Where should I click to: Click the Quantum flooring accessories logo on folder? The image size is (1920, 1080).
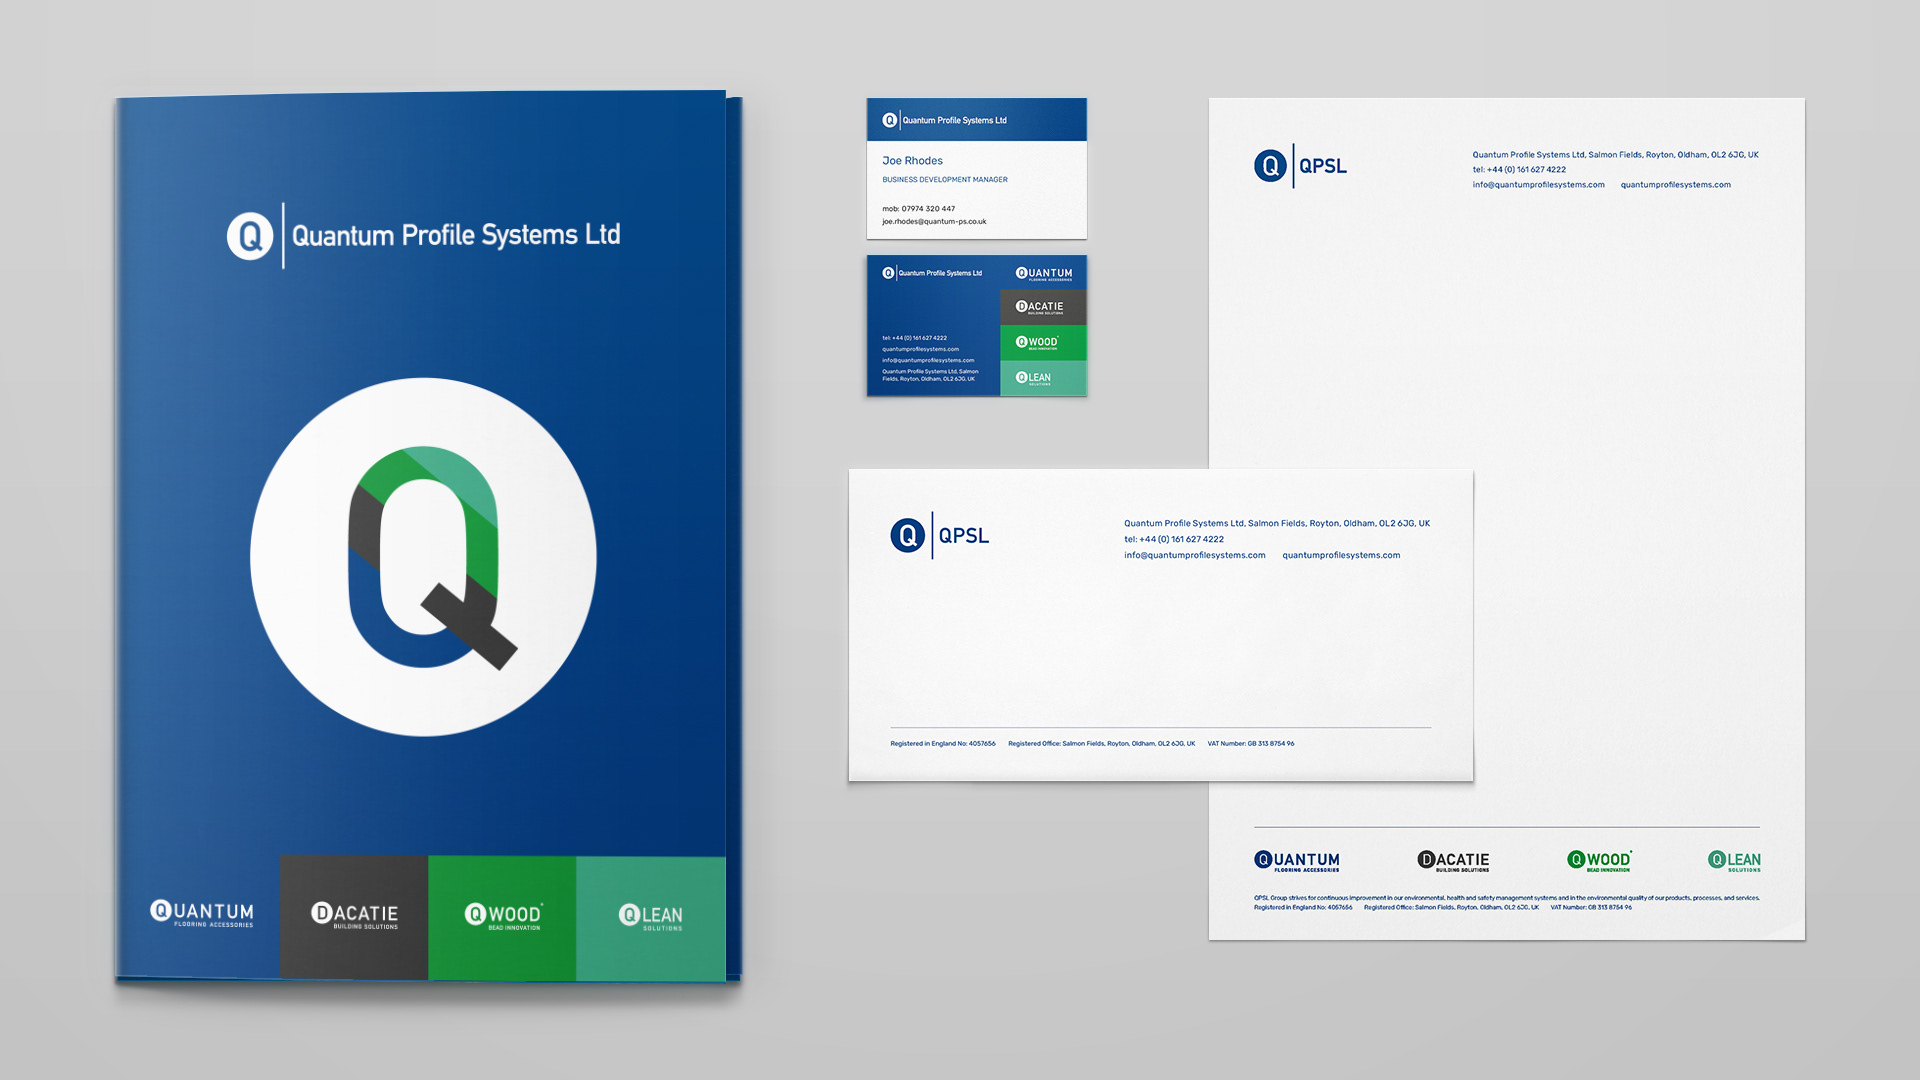(x=202, y=914)
